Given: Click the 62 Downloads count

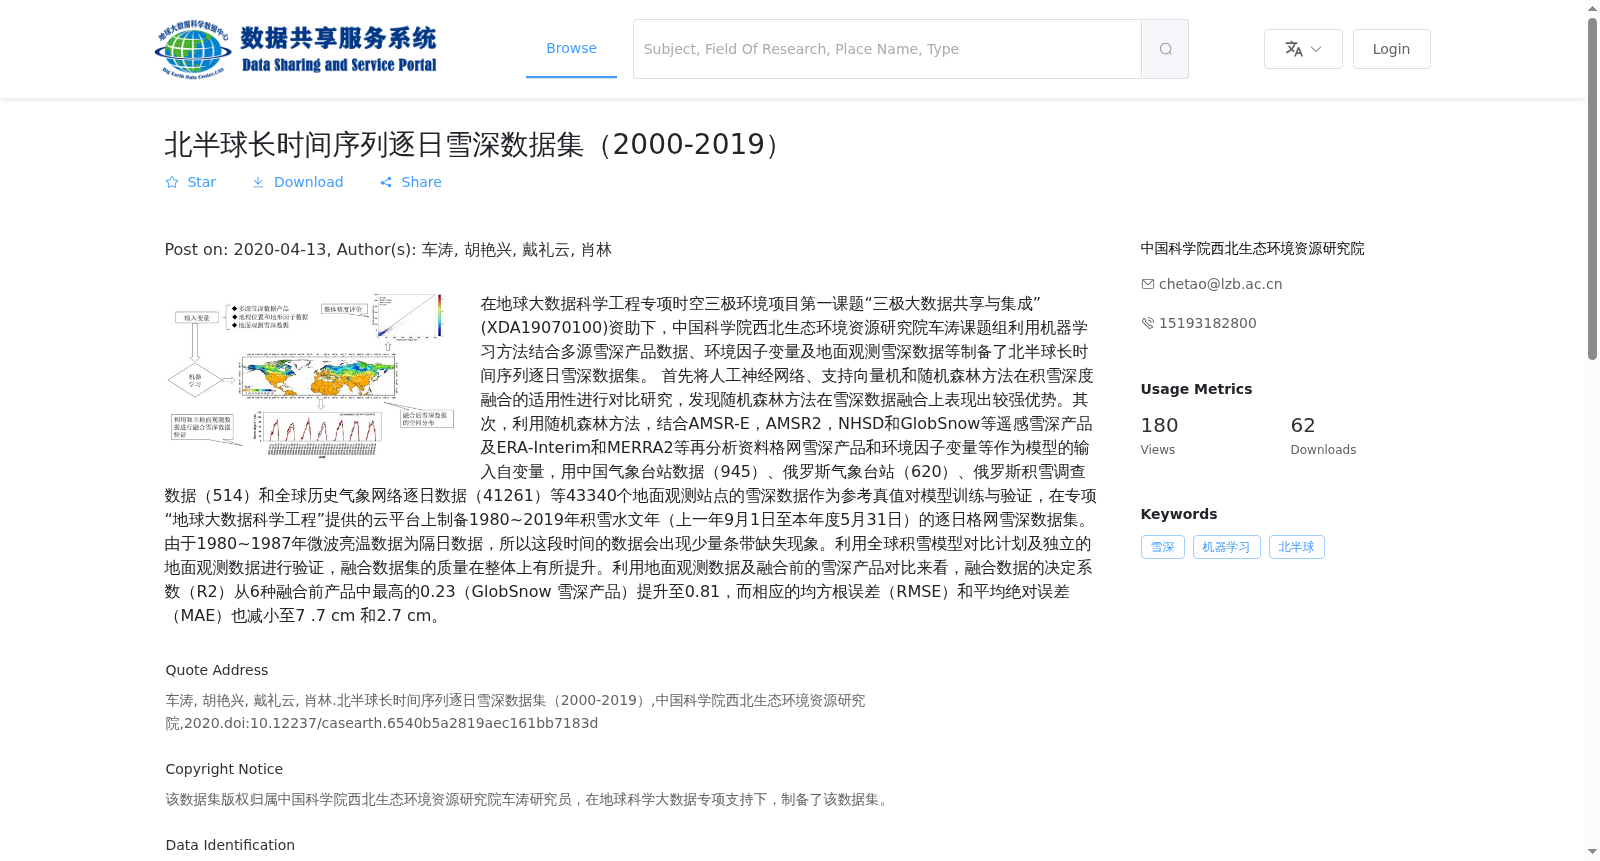Looking at the screenshot, I should pyautogui.click(x=1302, y=426).
